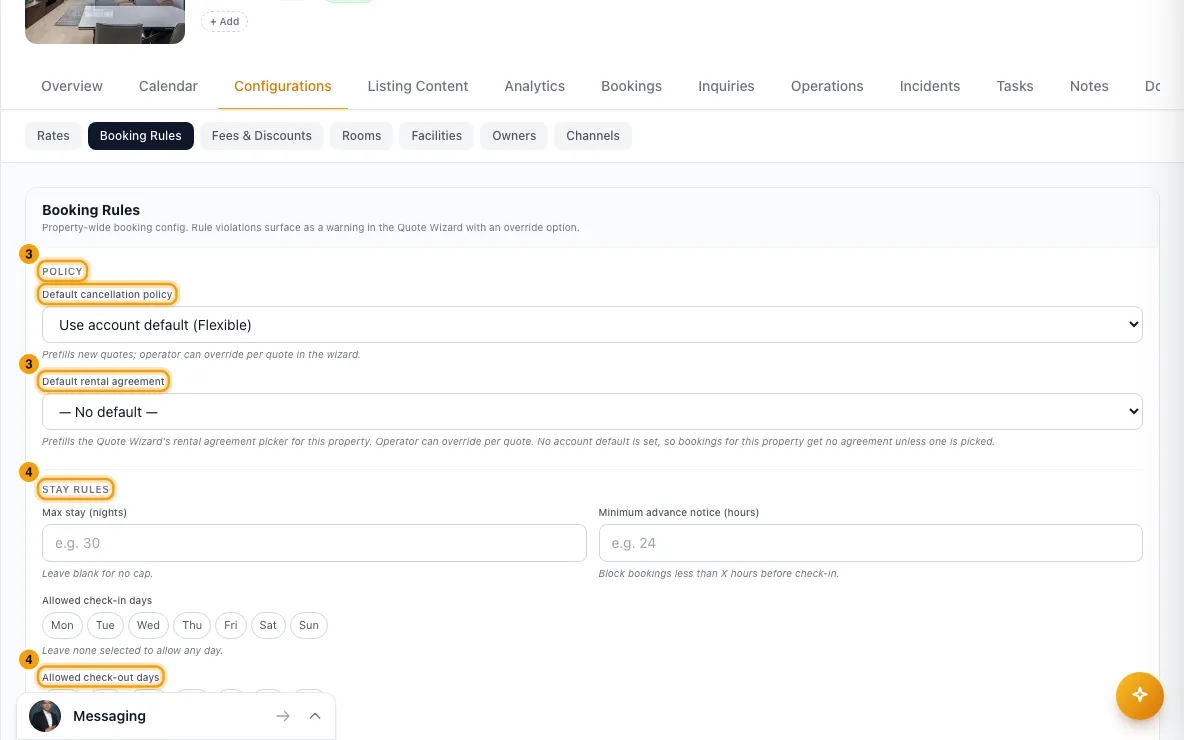1184x740 pixels.
Task: Select the Rates sub-tab
Action: click(53, 136)
